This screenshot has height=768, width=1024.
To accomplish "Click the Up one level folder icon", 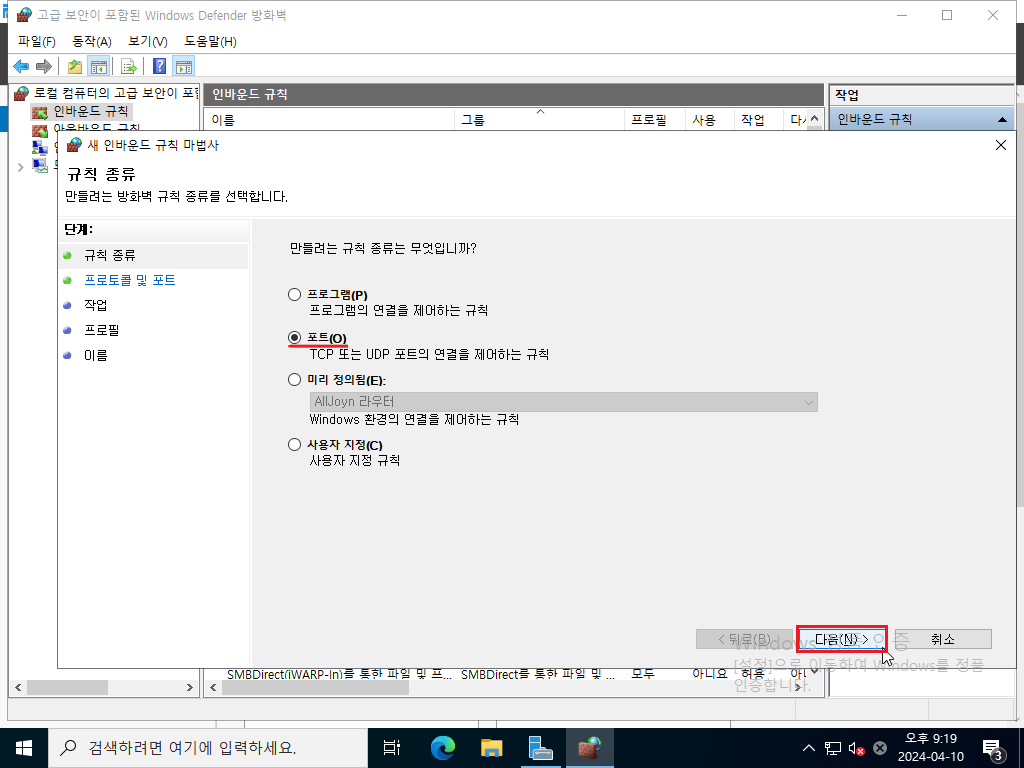I will point(75,66).
